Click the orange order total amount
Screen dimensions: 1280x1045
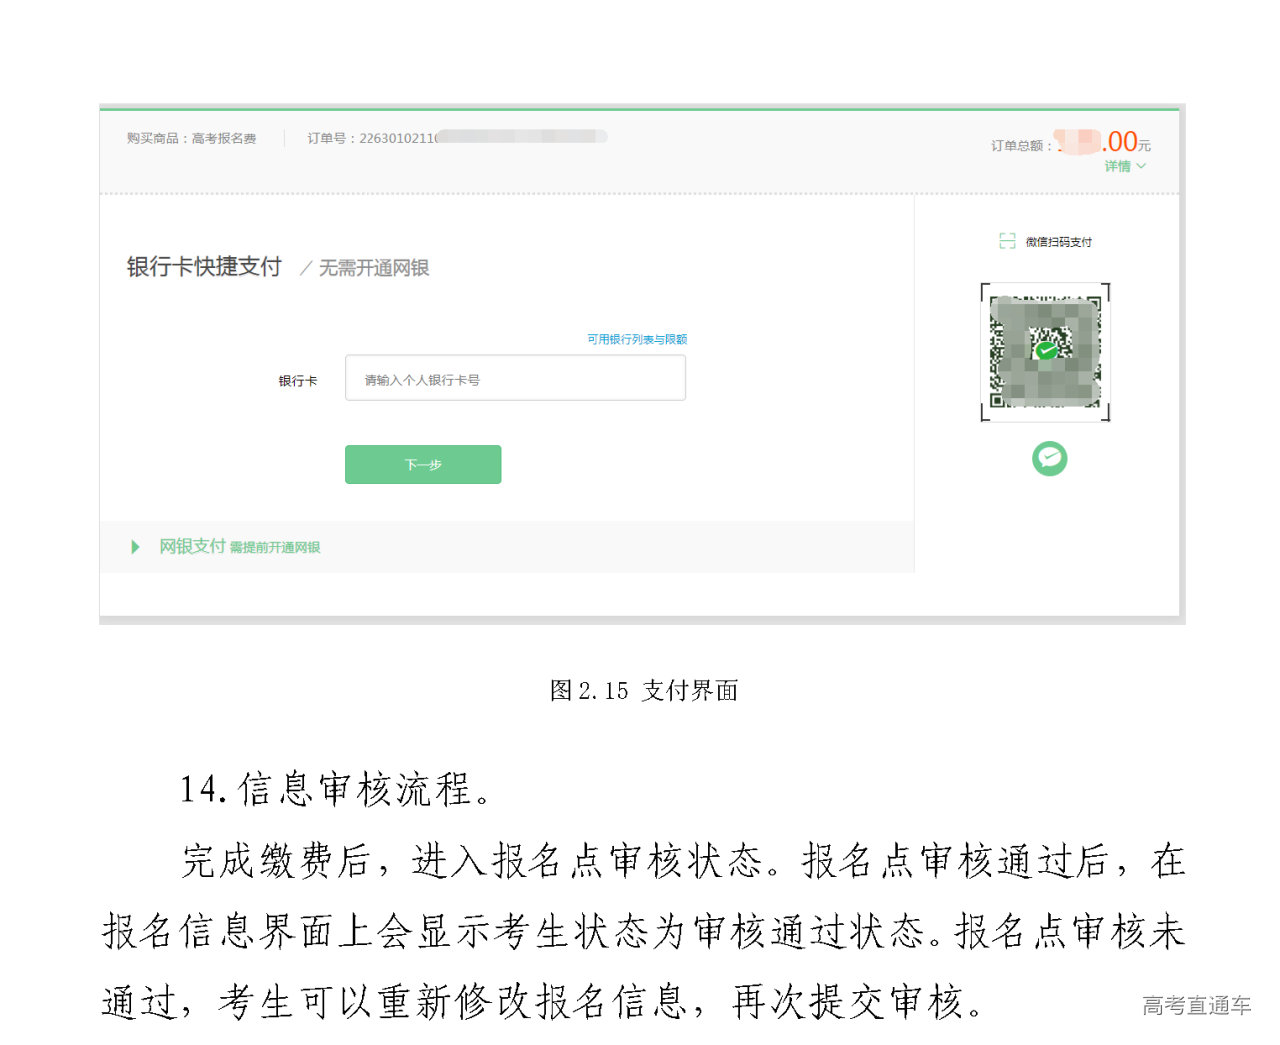coord(1121,143)
